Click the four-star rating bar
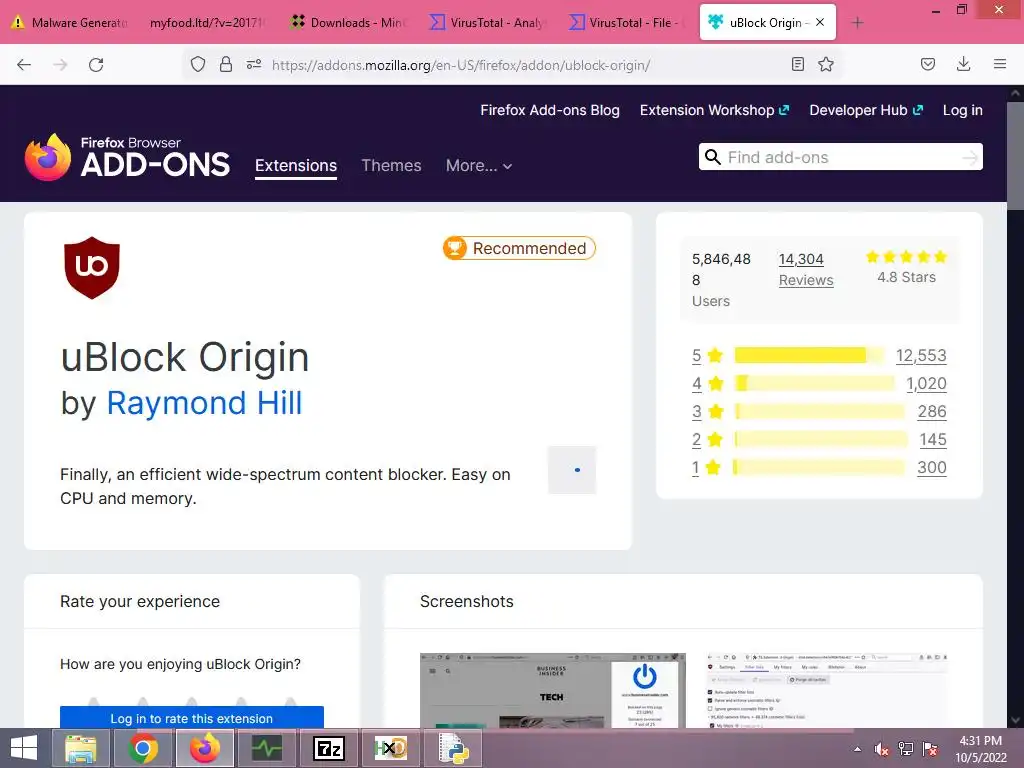Viewport: 1024px width, 768px height. click(x=814, y=383)
